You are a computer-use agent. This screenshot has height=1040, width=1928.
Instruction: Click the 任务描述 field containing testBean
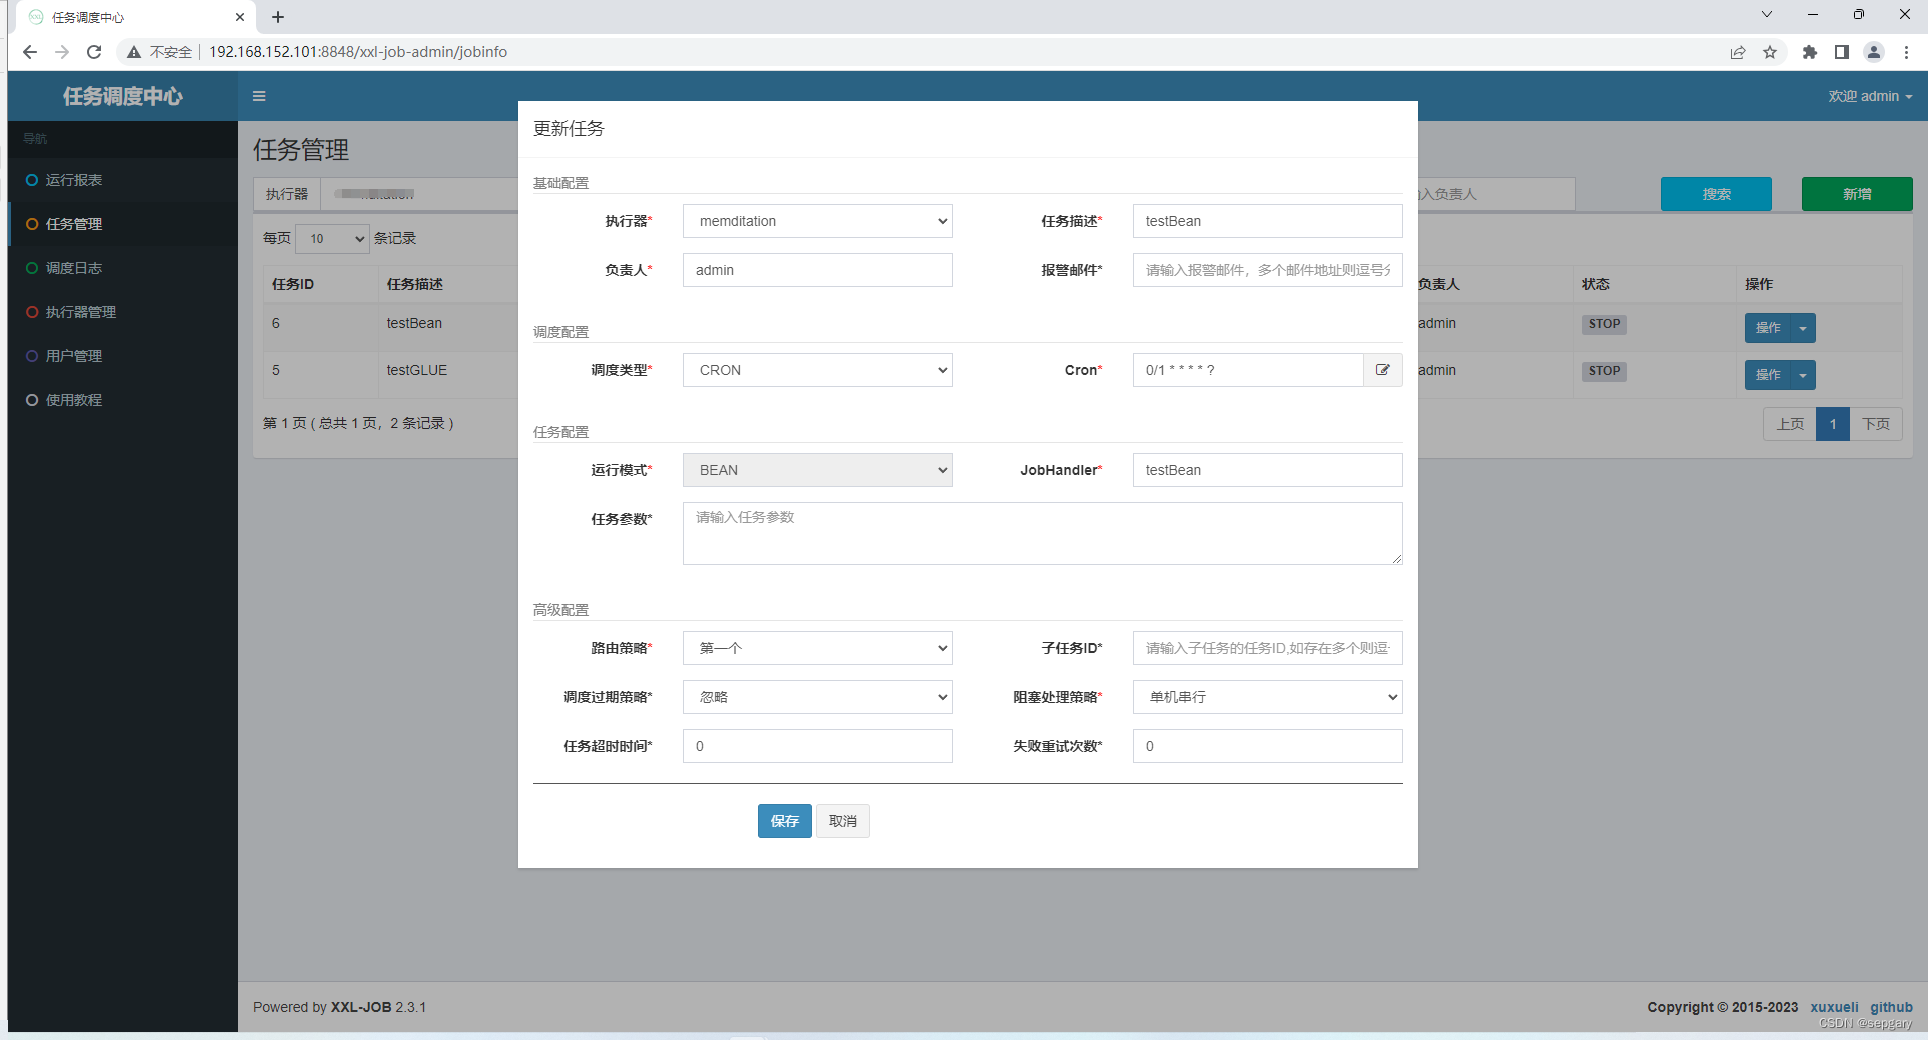point(1268,221)
